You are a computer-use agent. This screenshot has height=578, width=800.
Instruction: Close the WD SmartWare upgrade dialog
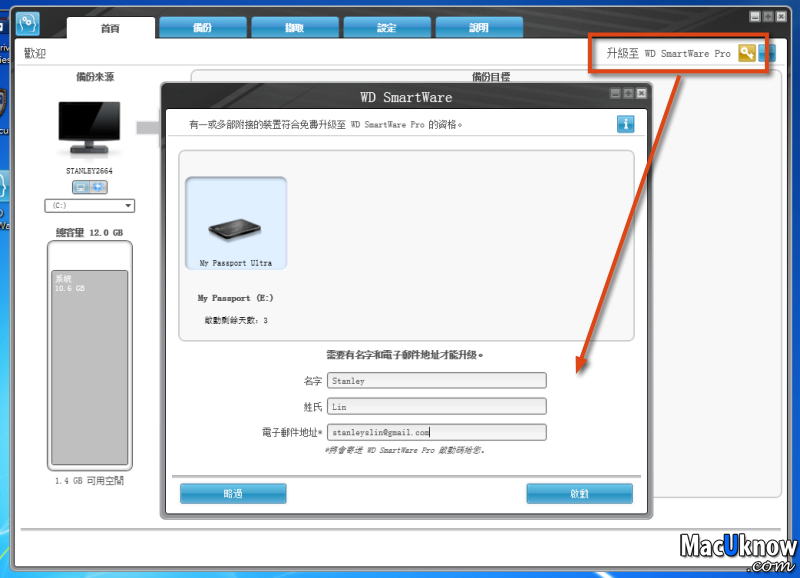coord(641,93)
